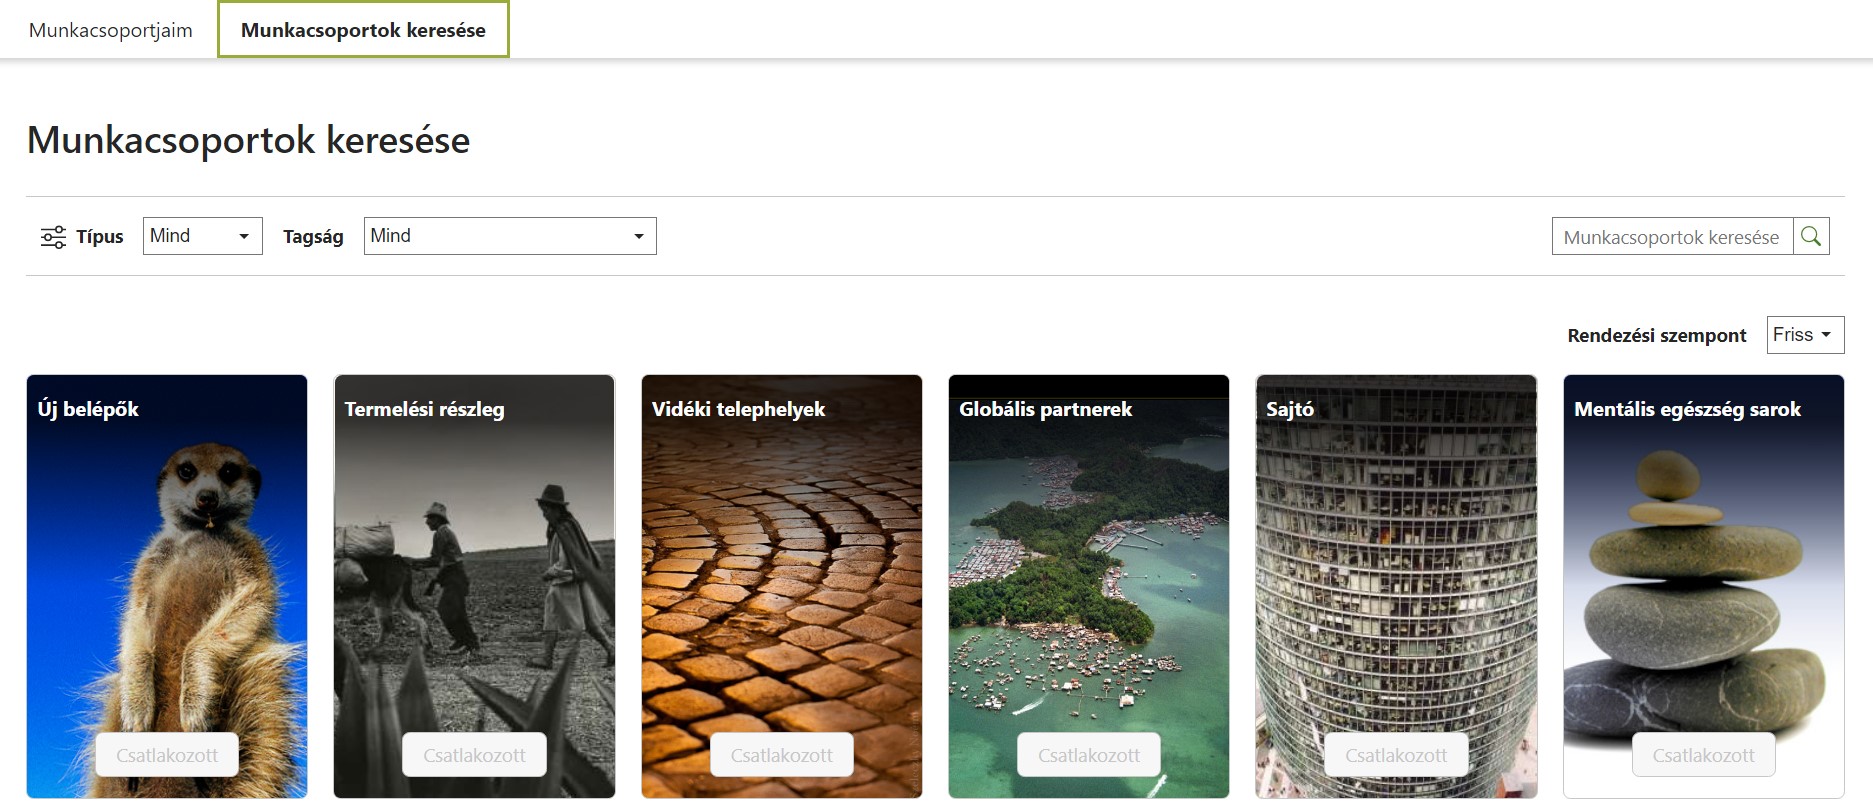Open the Típus dropdown

pyautogui.click(x=203, y=236)
